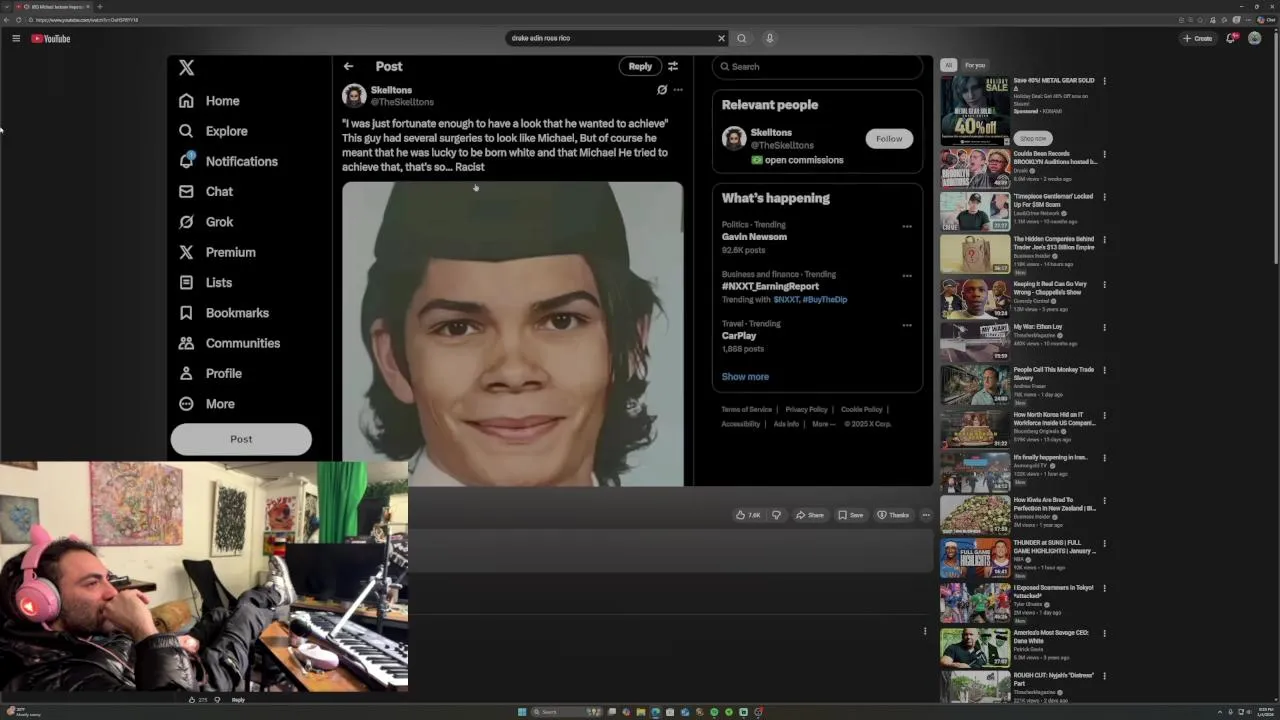Click the browser address bar
The image size is (1280, 720).
[x=600, y=20]
